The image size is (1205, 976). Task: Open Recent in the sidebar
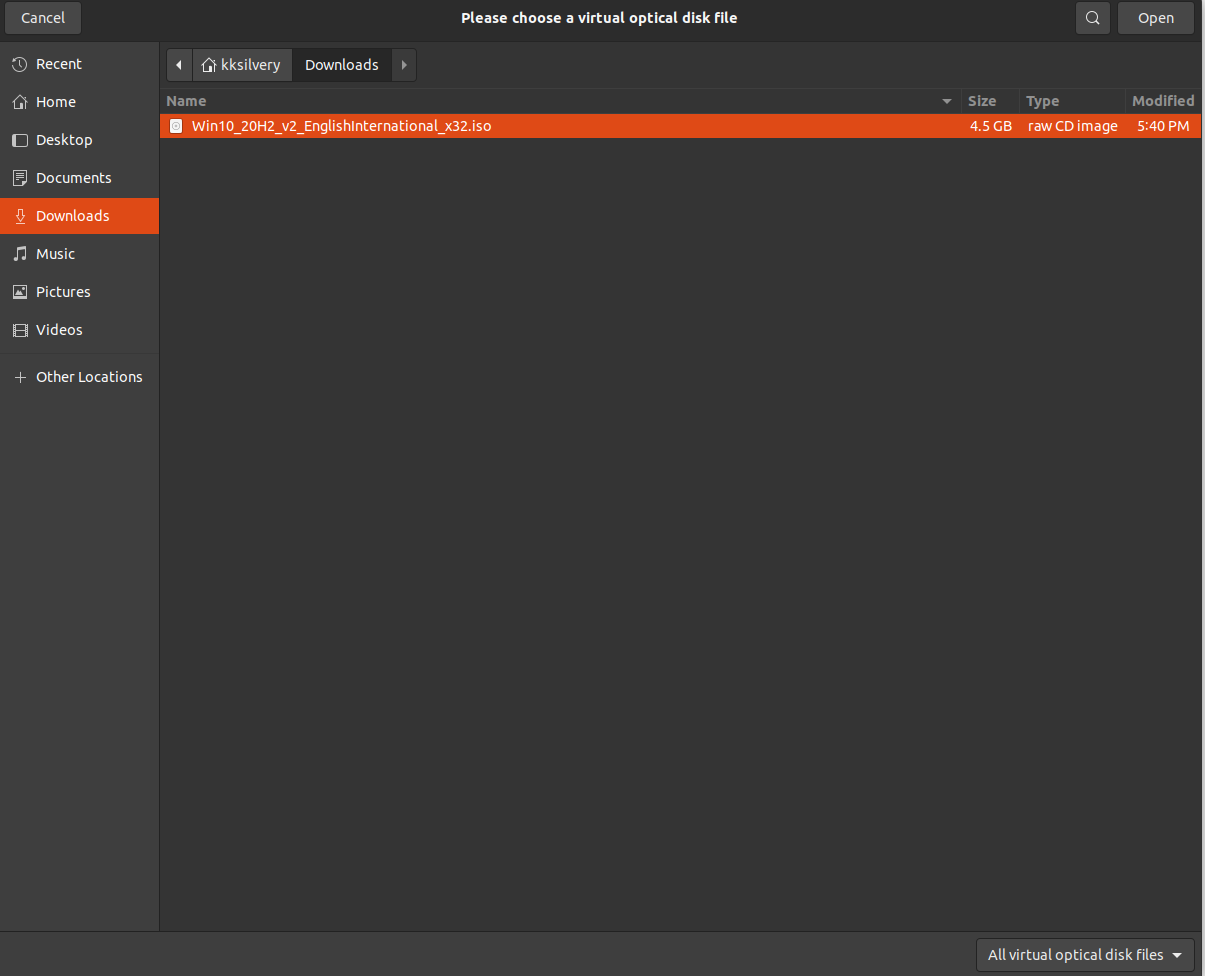(79, 64)
